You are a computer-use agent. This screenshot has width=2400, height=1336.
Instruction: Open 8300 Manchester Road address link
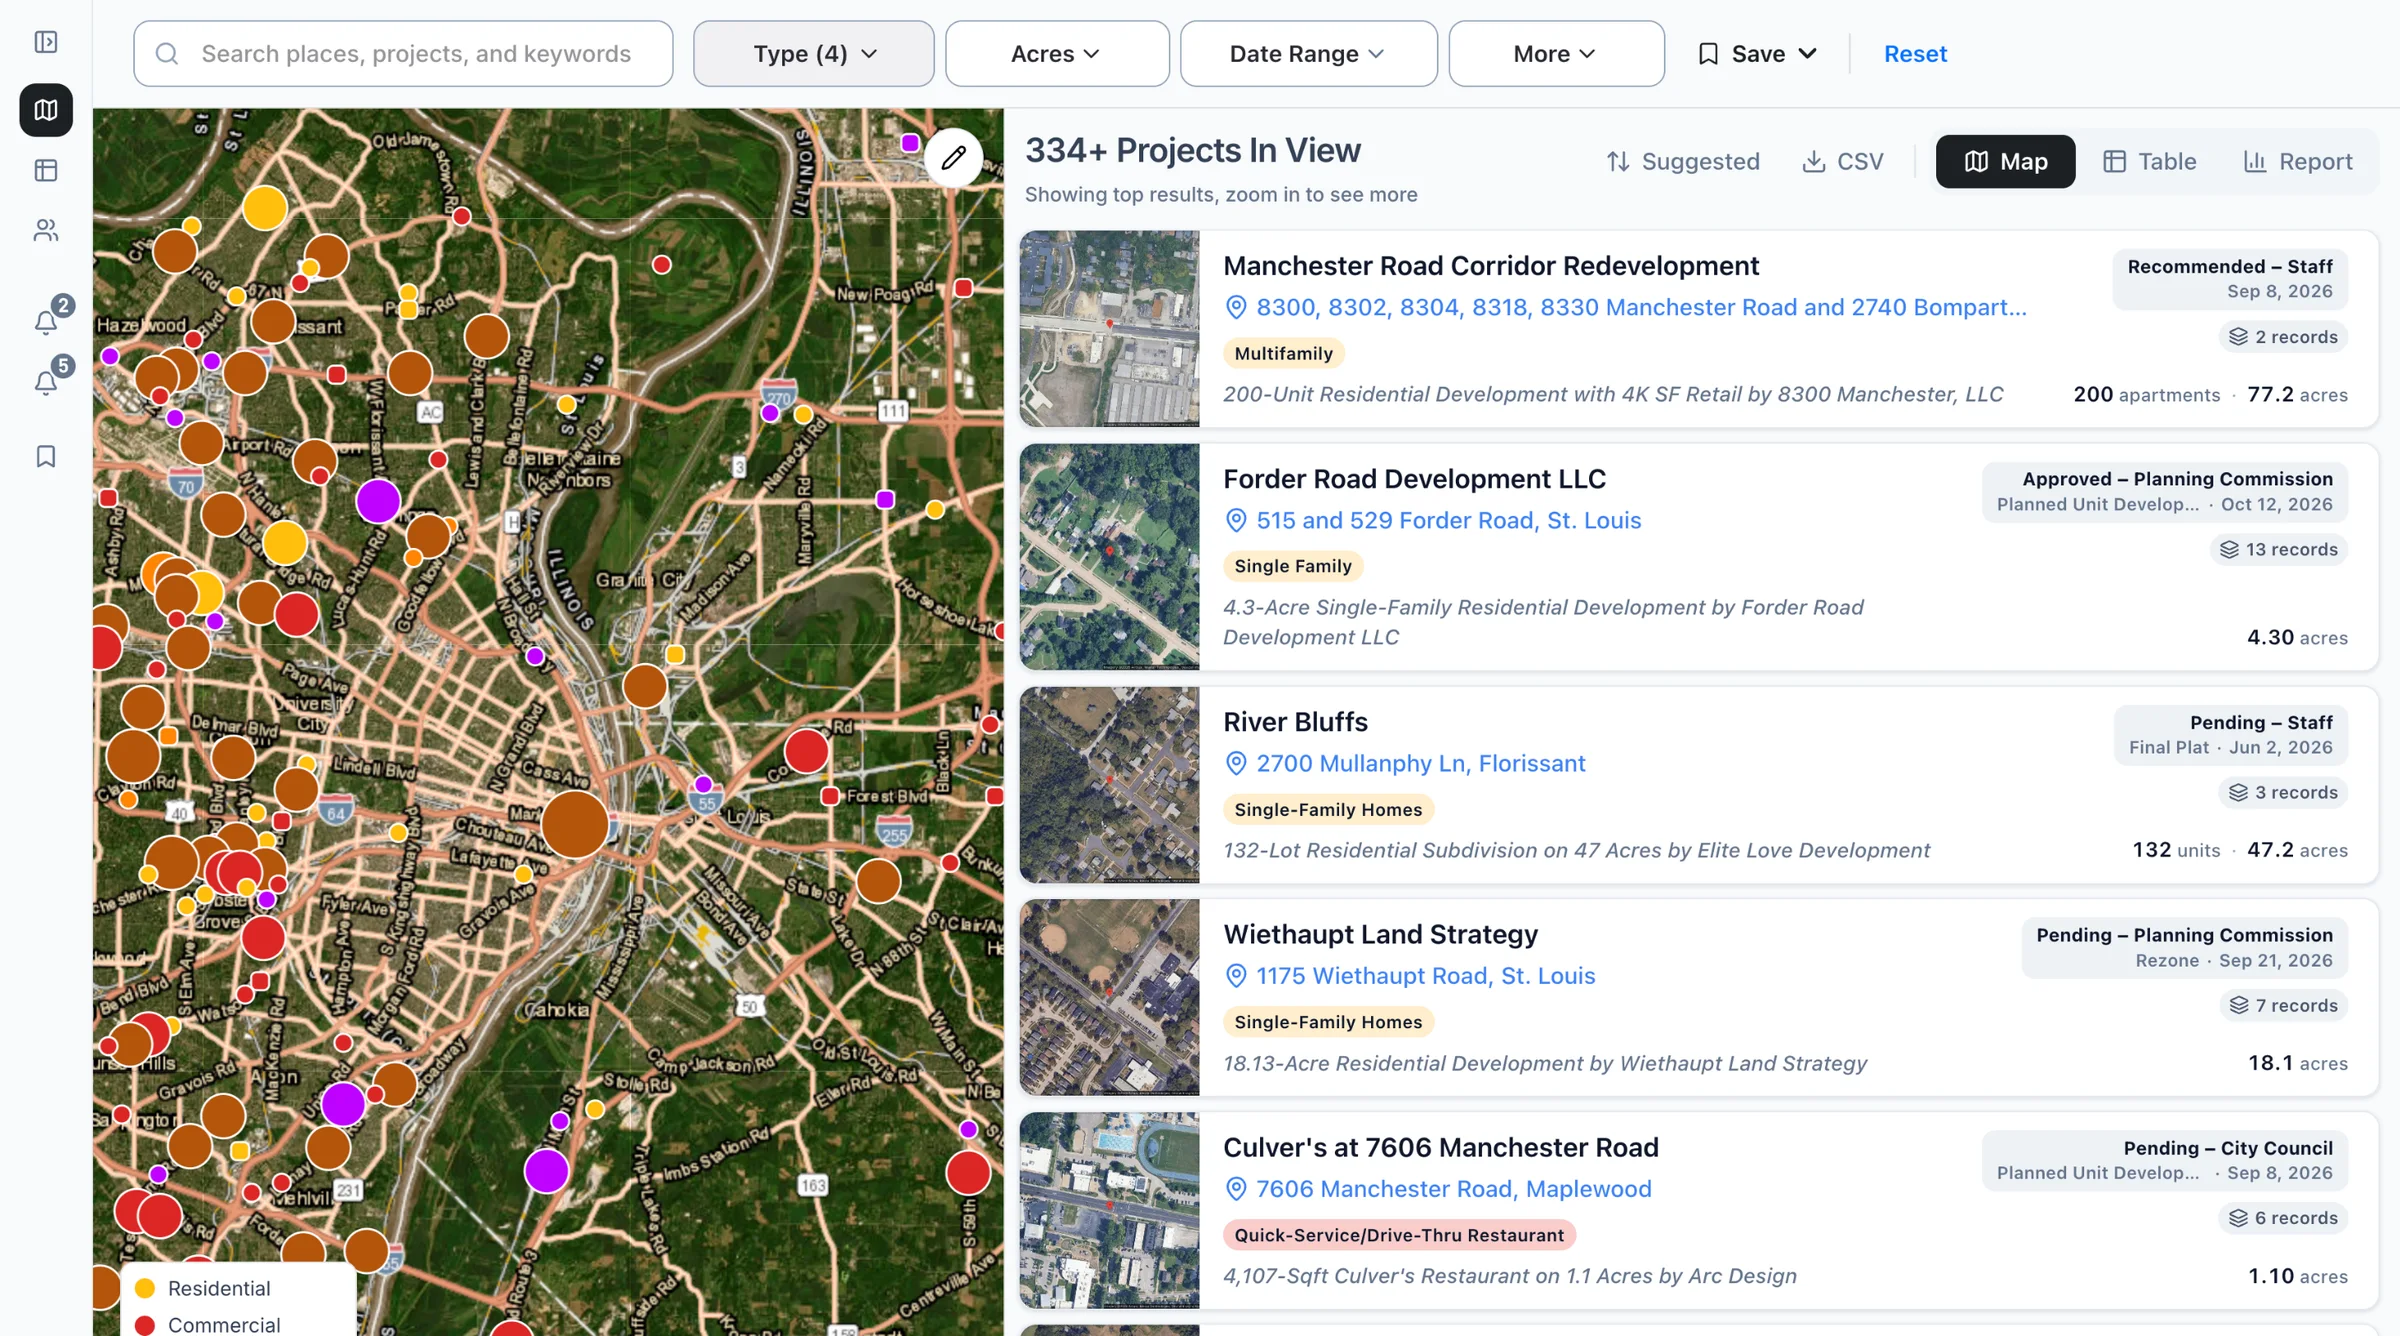point(1641,308)
